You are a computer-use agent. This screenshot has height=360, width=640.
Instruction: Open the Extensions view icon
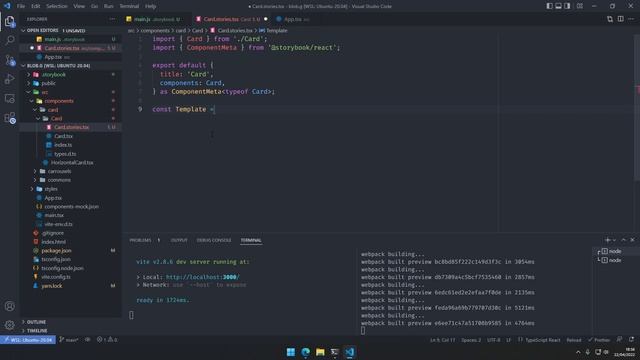tap(9, 118)
